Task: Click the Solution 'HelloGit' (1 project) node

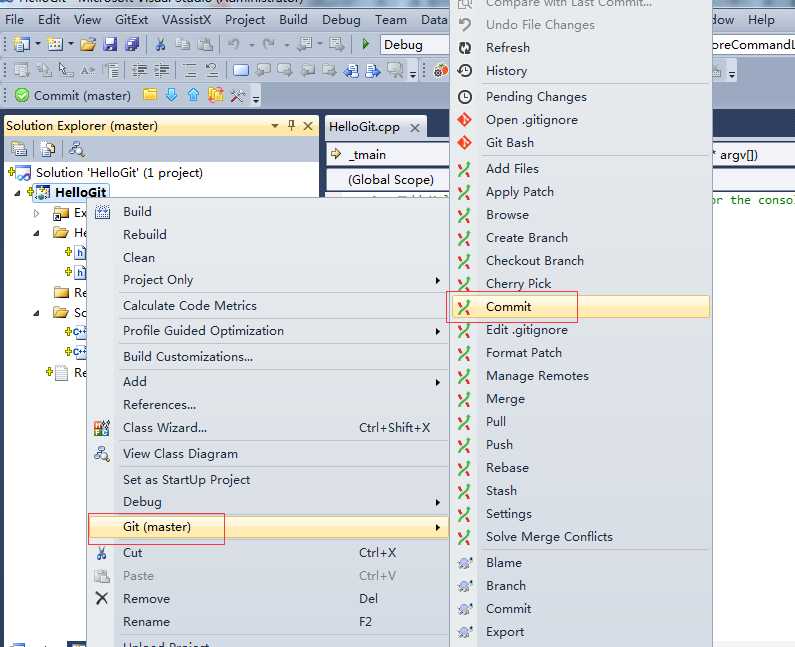Action: [x=119, y=173]
